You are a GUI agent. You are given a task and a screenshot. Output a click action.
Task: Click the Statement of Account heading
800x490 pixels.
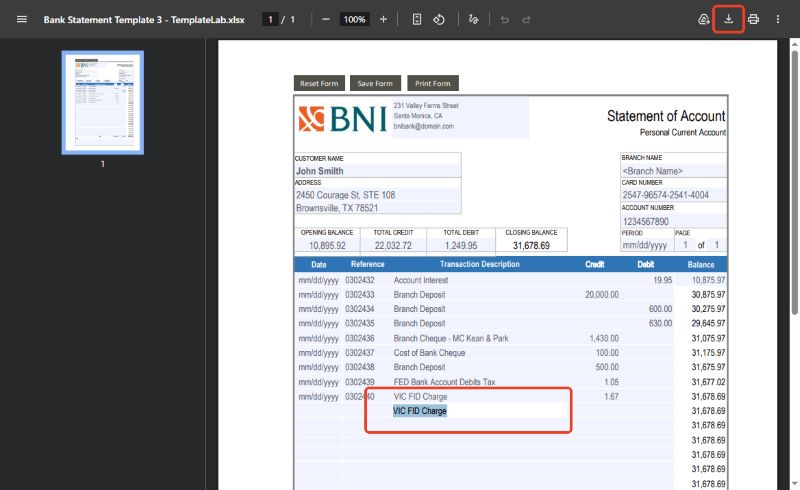point(666,116)
